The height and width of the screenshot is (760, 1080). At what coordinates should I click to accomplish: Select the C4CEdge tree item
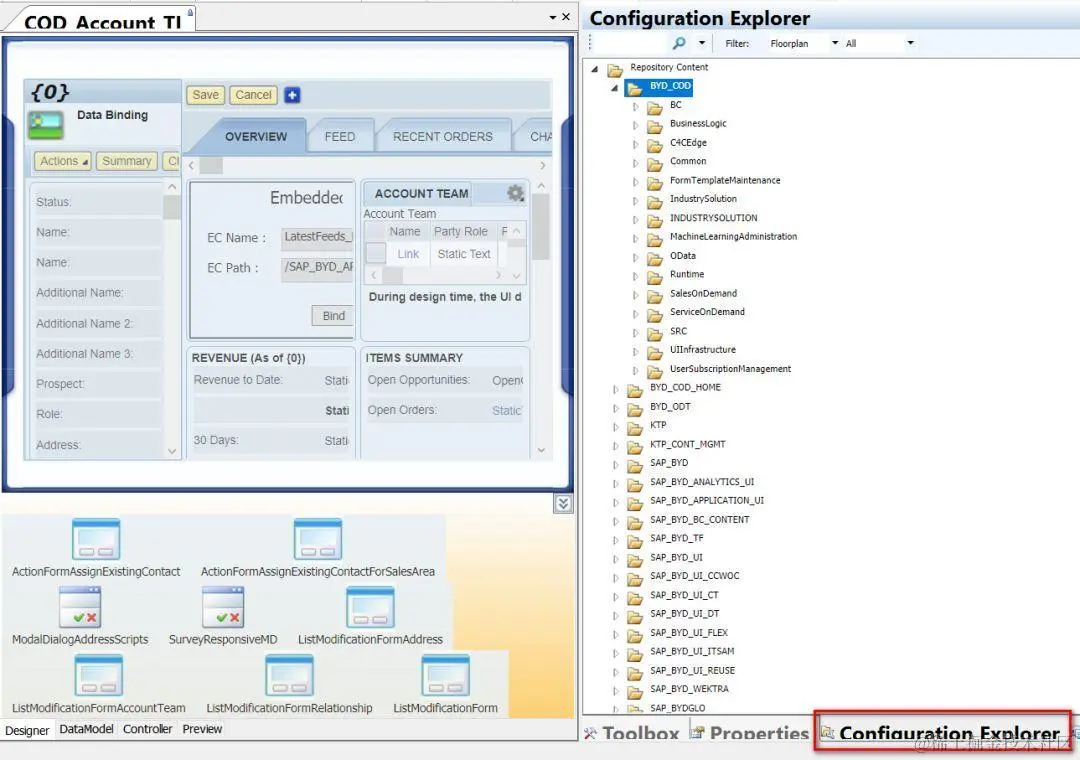[x=688, y=143]
